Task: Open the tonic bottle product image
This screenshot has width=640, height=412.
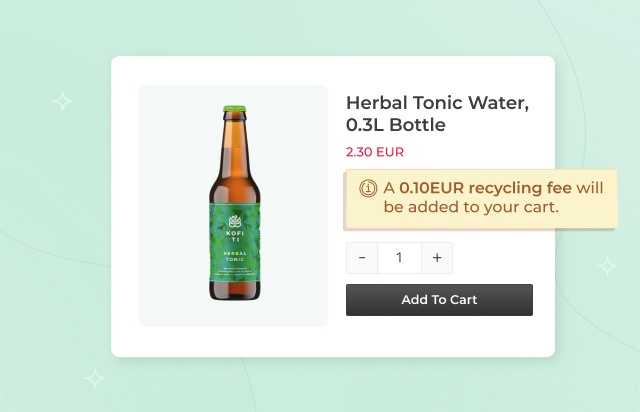Action: coord(233,205)
